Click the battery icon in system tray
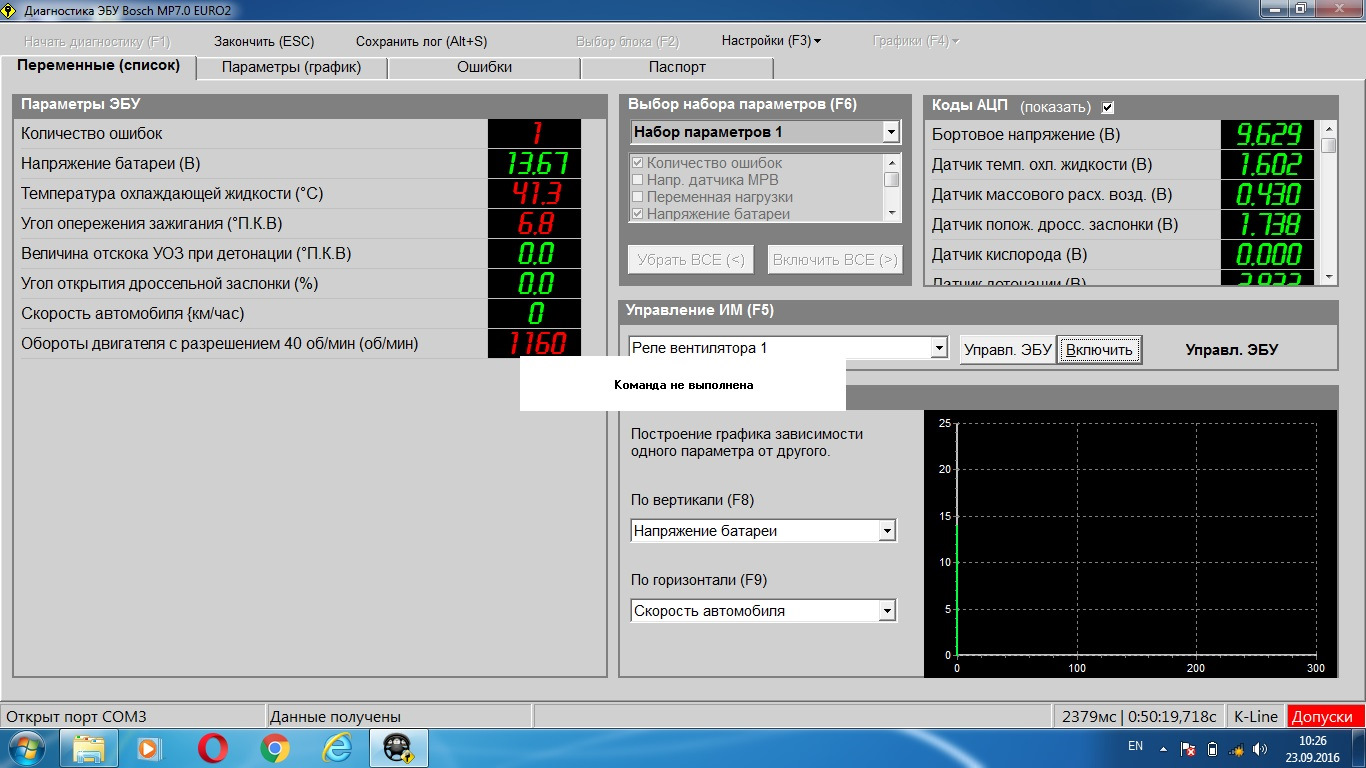Viewport: 1366px width, 768px height. 1213,748
